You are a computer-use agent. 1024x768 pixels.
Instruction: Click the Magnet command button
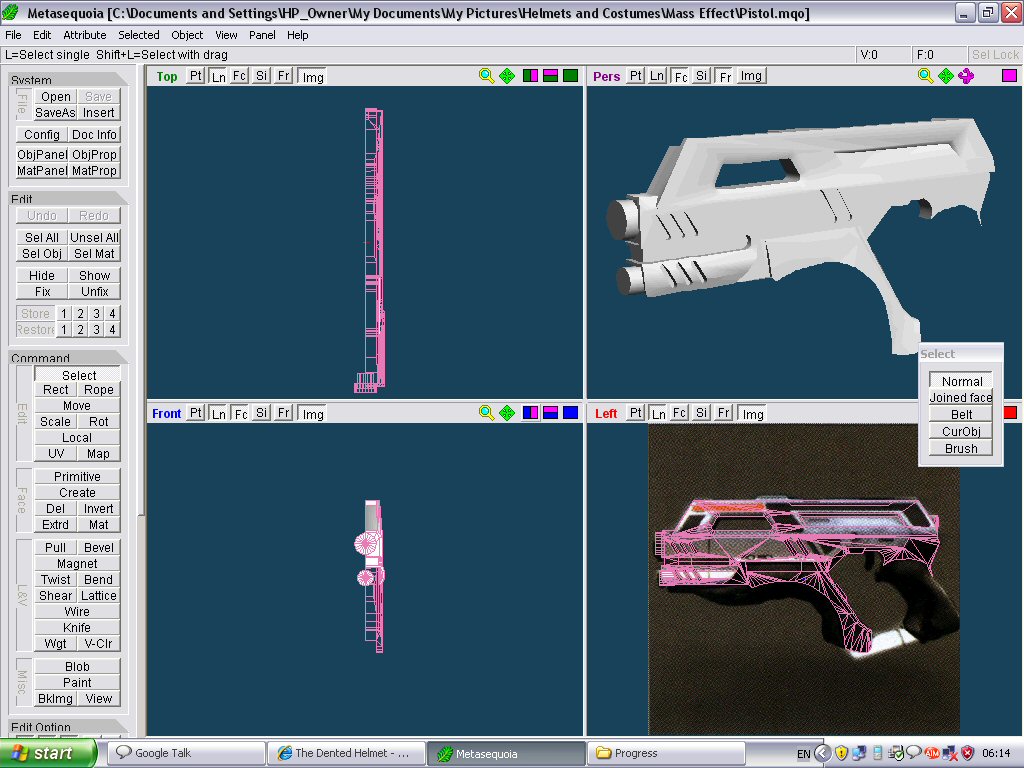(77, 563)
